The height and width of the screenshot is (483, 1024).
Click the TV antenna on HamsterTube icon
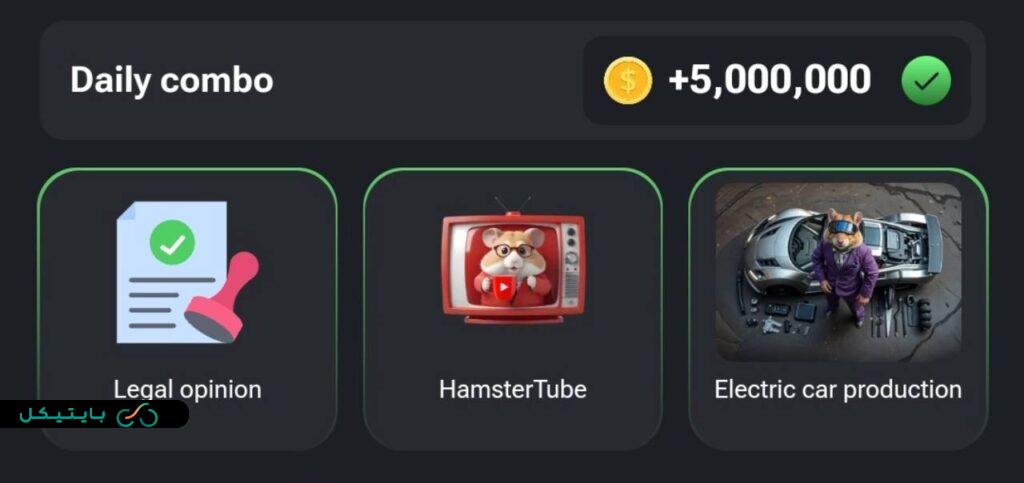point(513,204)
